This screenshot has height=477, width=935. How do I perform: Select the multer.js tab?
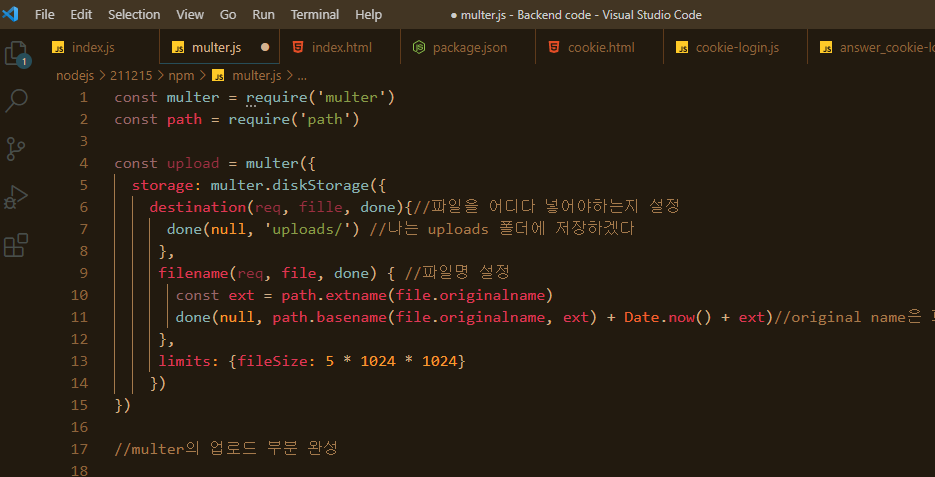(219, 47)
